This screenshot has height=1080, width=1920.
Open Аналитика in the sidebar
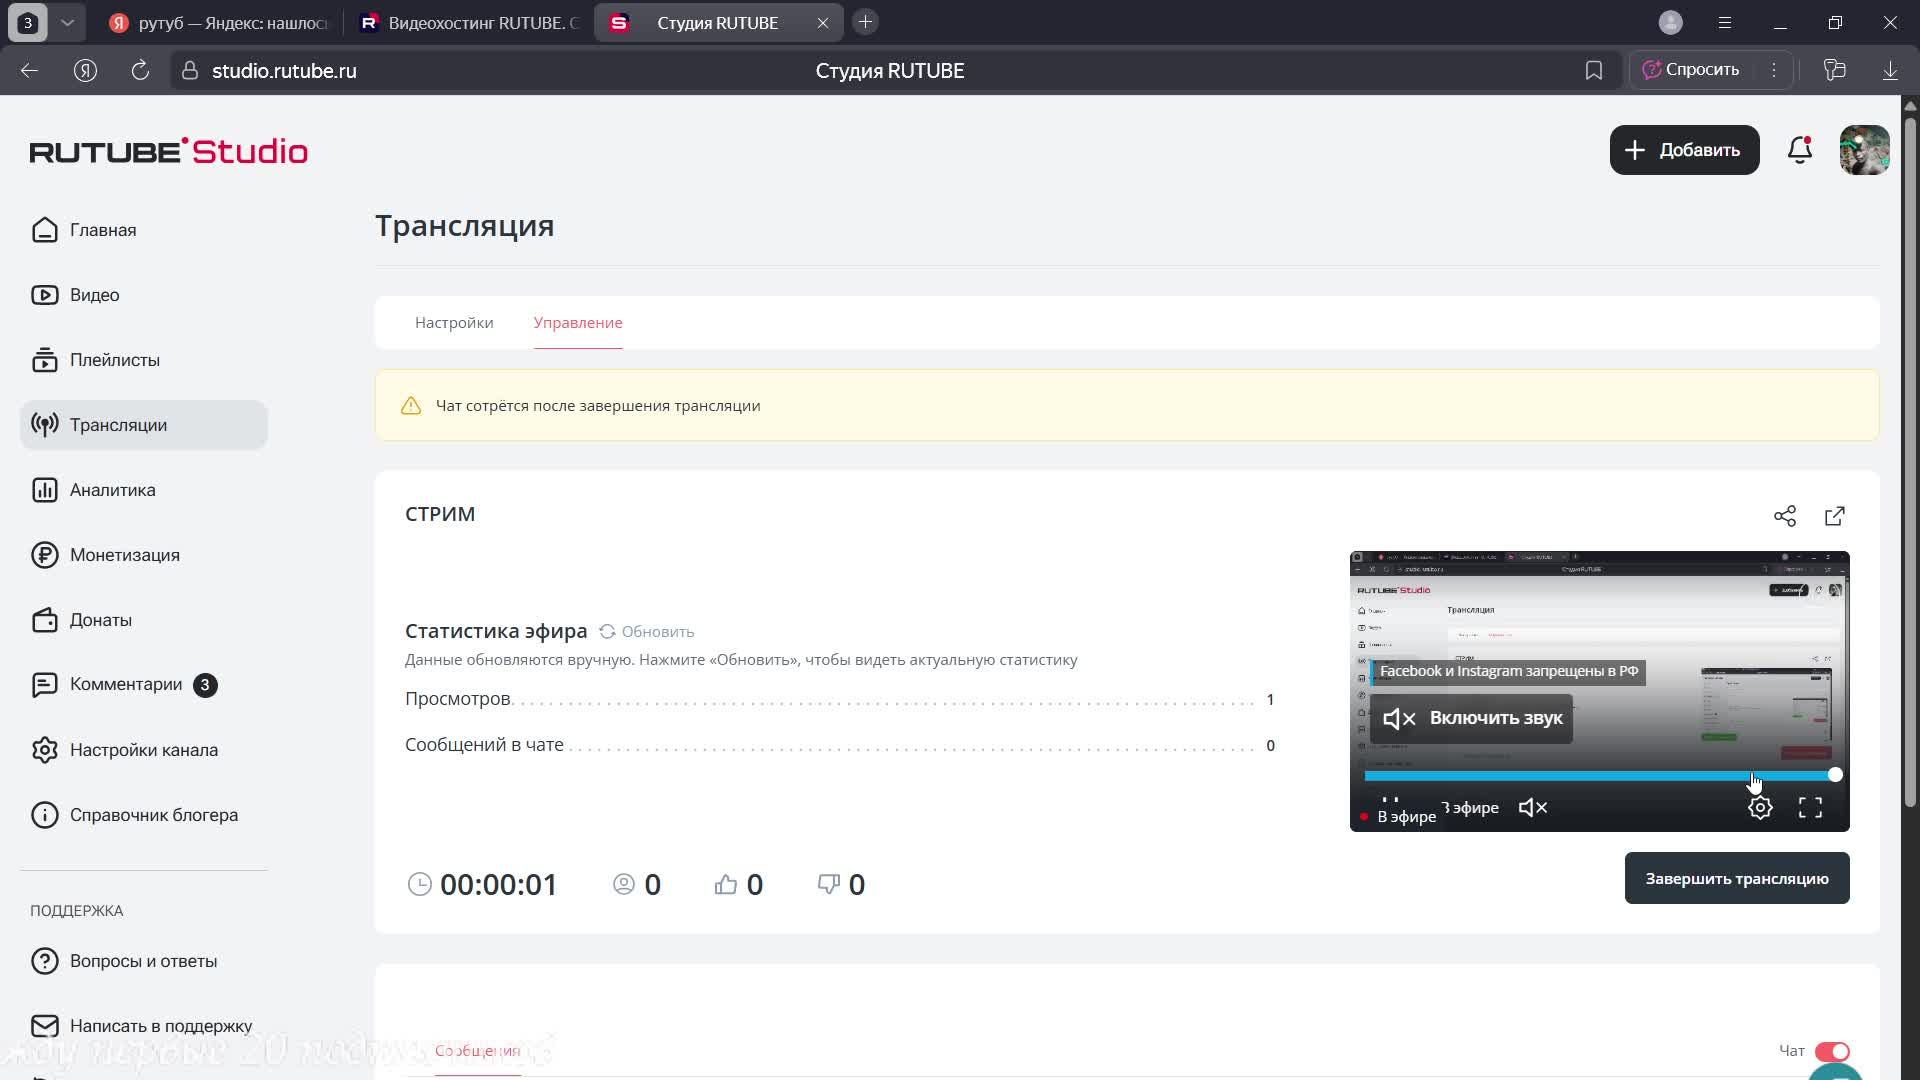[x=112, y=490]
